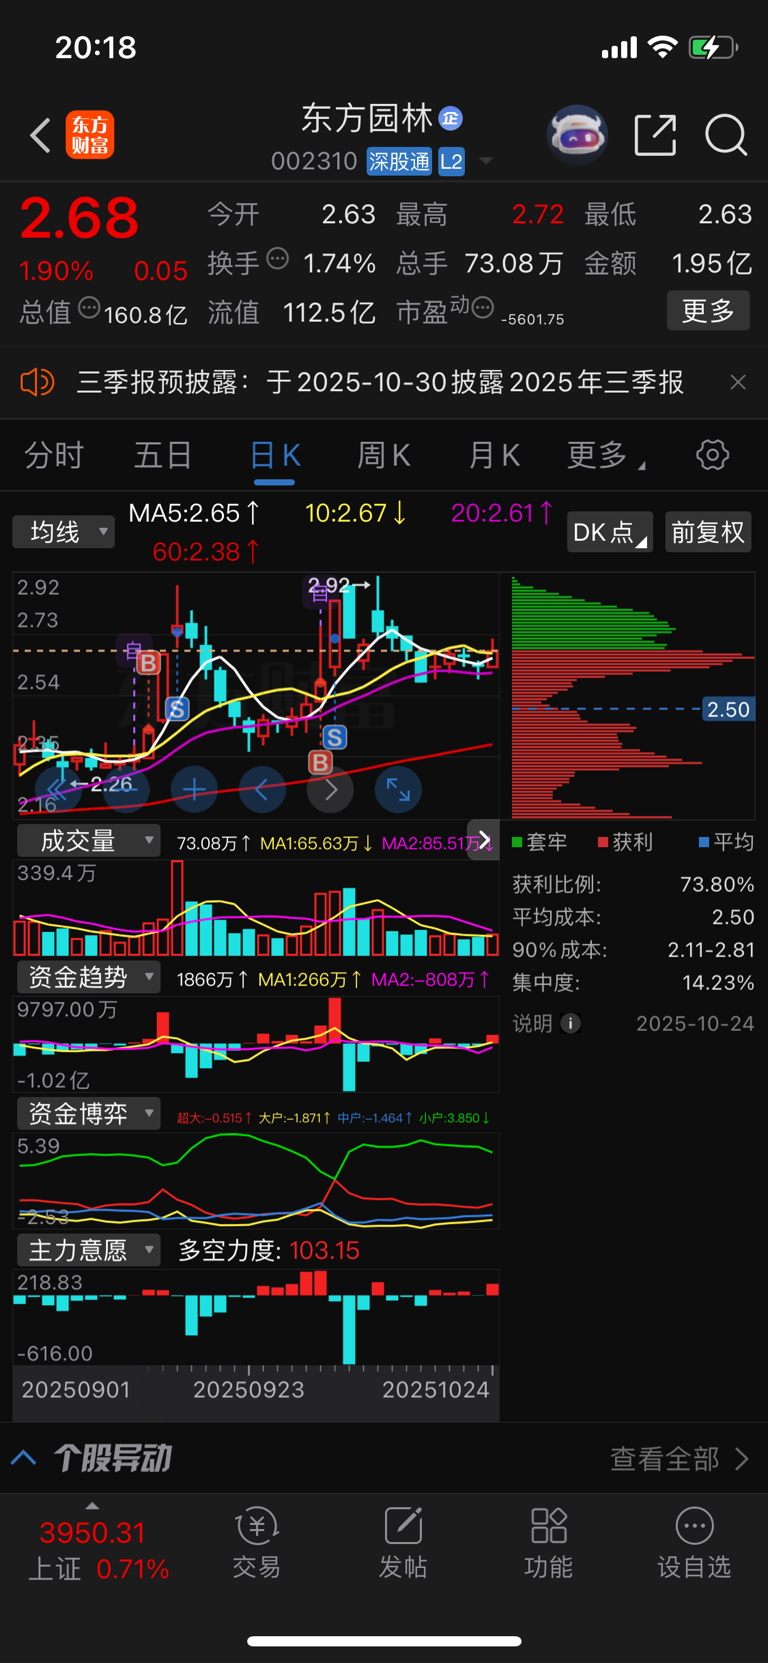Tap the zoom-in plus chart button
This screenshot has height=1663, width=768.
(194, 790)
